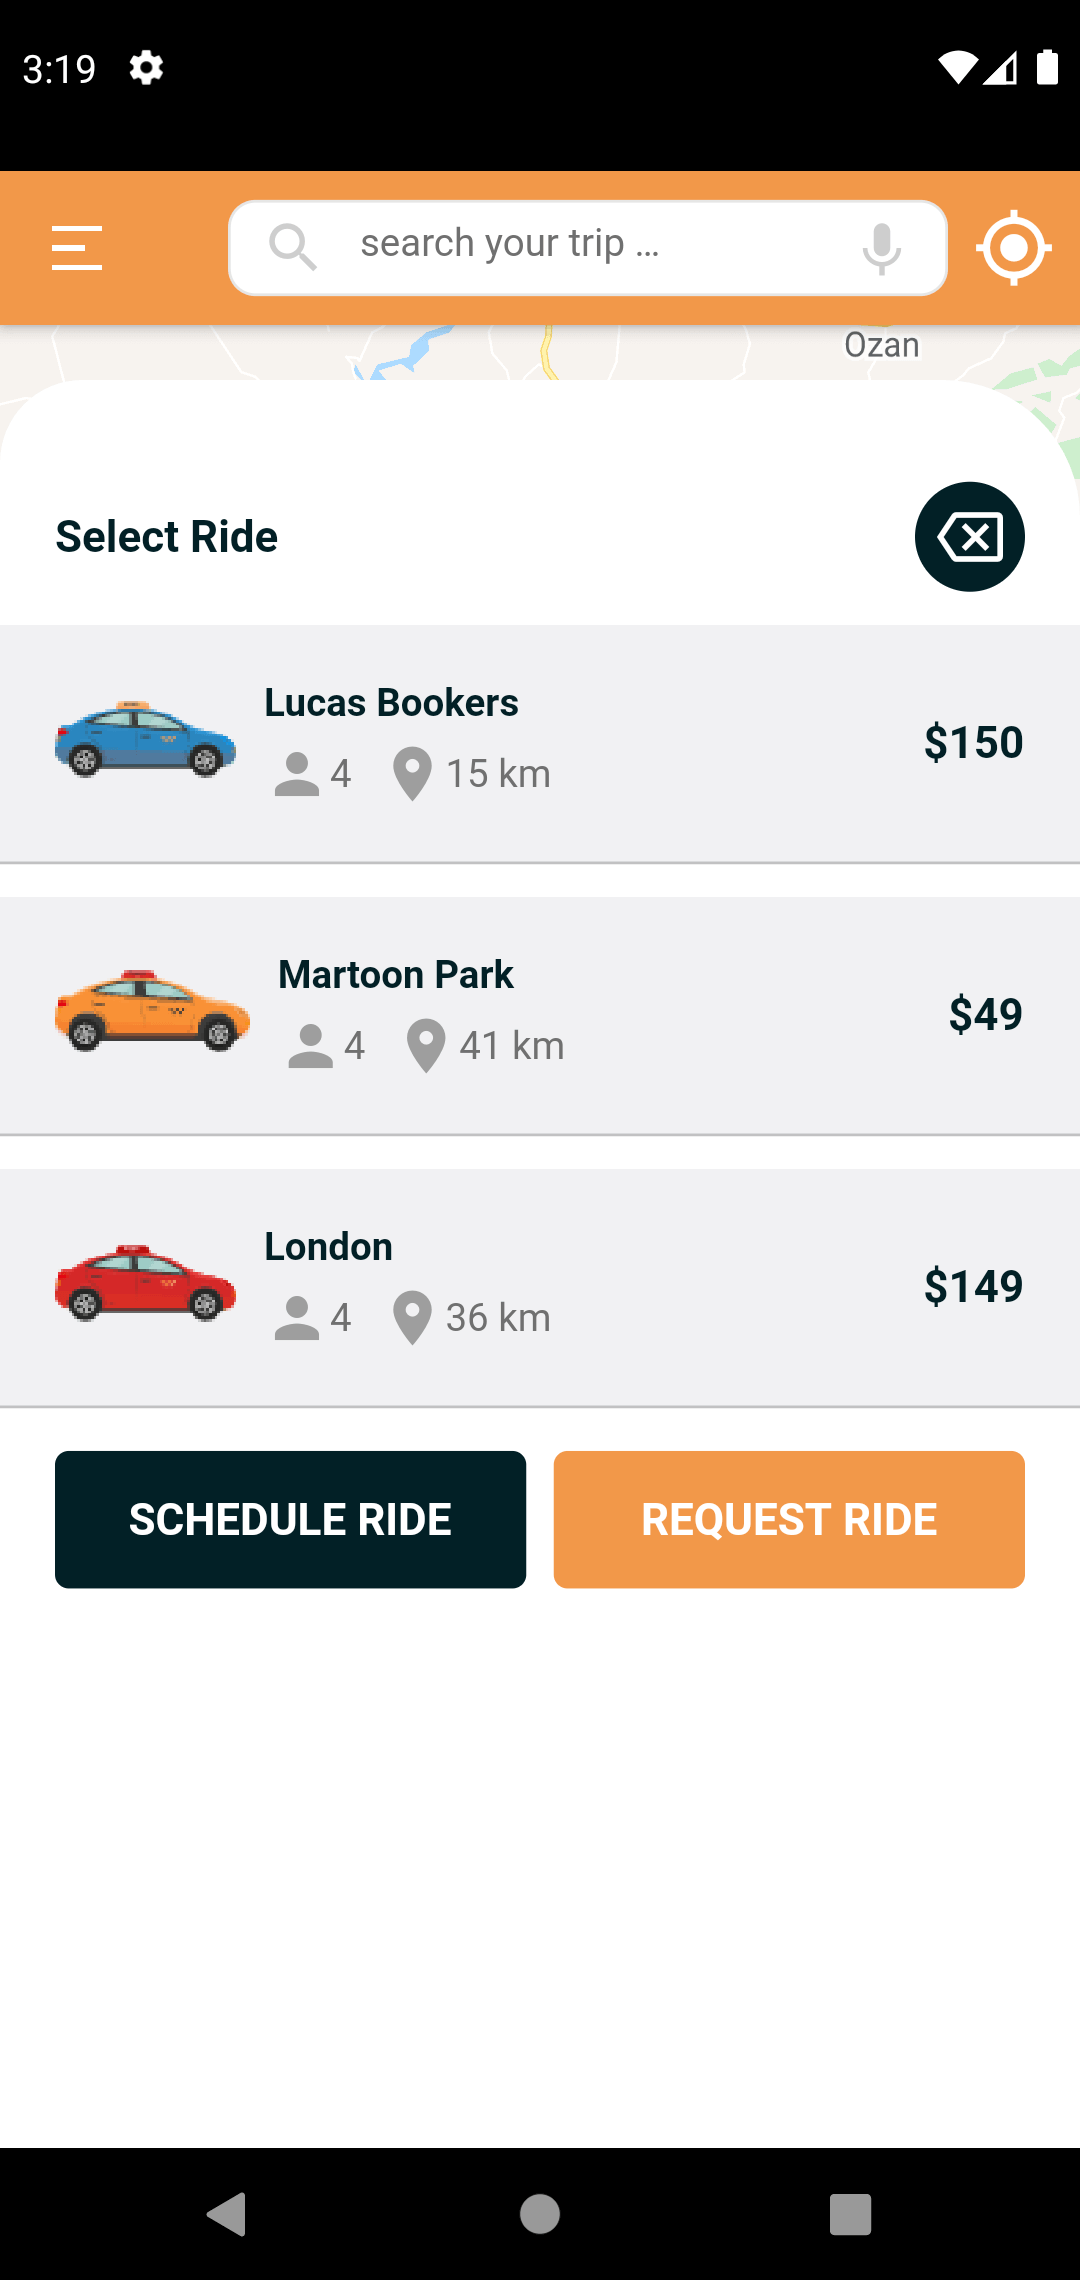Viewport: 1080px width, 2280px height.
Task: Open the hamburger menu
Action: coord(77,248)
